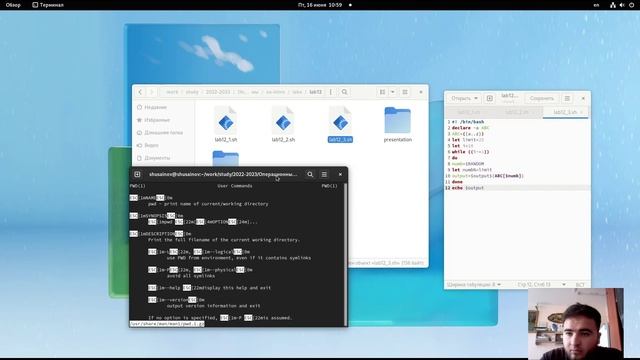Open the network status icon in top bar
Image resolution: width=640 pixels, height=360 pixels.
click(x=613, y=5)
